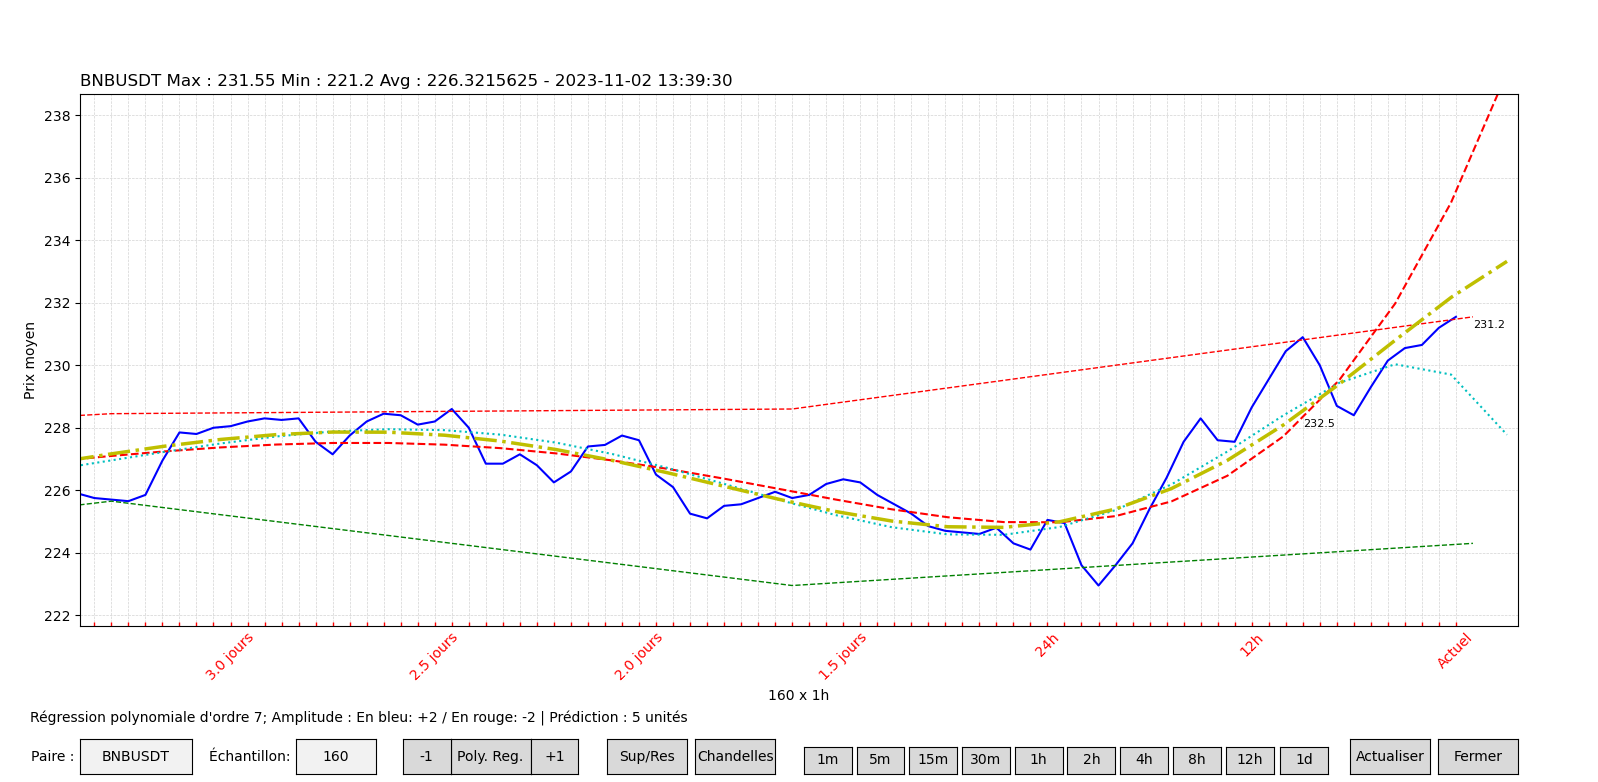Select the 1m timeframe
The width and height of the screenshot is (1598, 782).
[828, 760]
